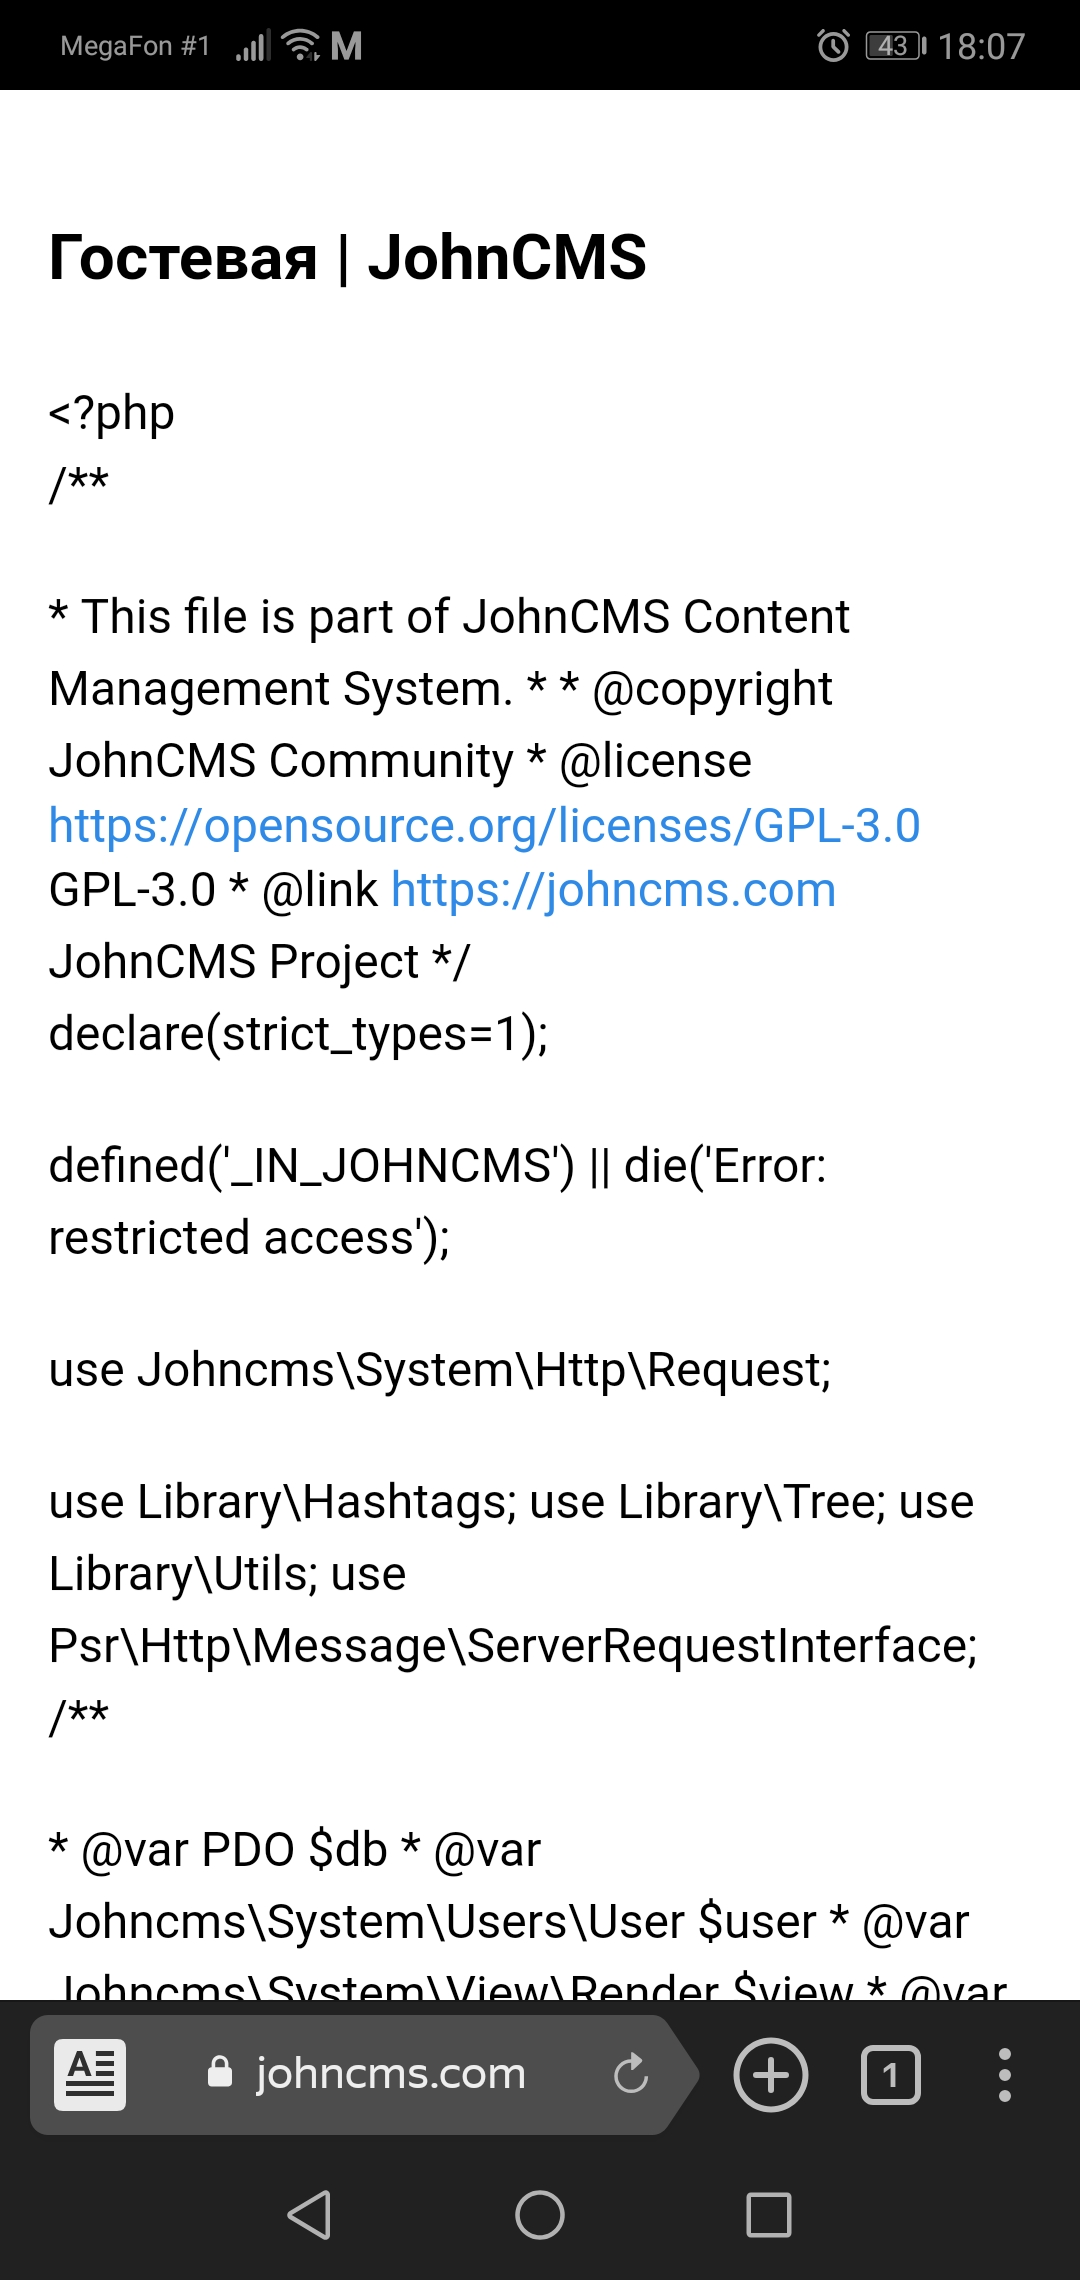Screen dimensions: 1080x2280
Task: Tap the 18:07 clock in status bar
Action: [981, 46]
